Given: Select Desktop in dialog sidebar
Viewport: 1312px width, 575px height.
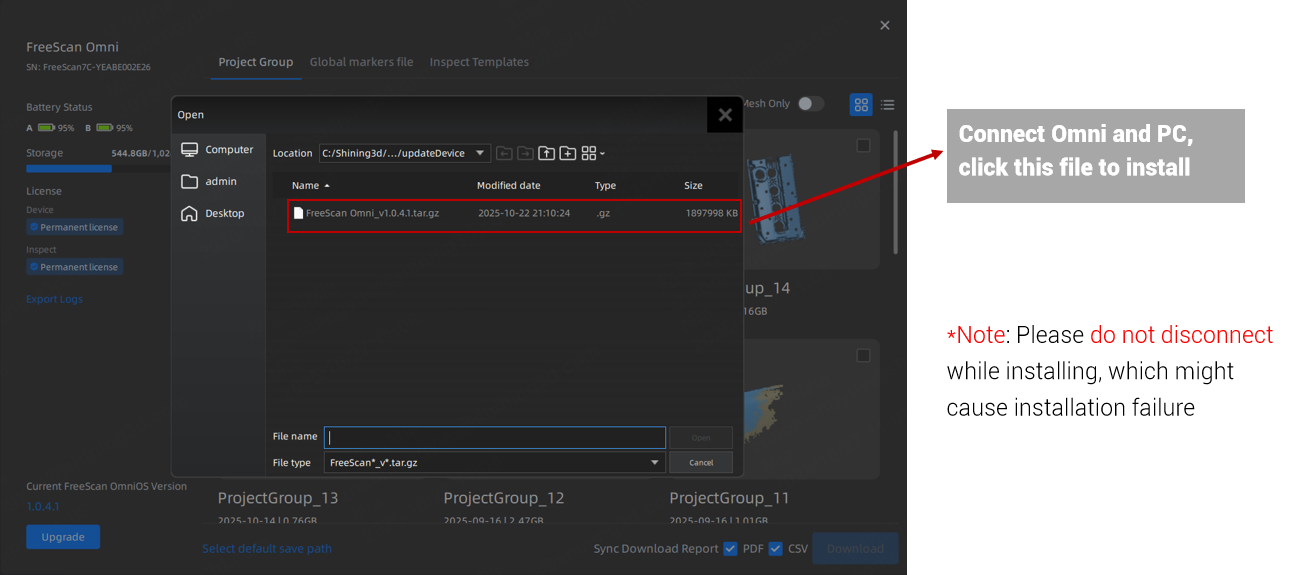Looking at the screenshot, I should coord(213,213).
